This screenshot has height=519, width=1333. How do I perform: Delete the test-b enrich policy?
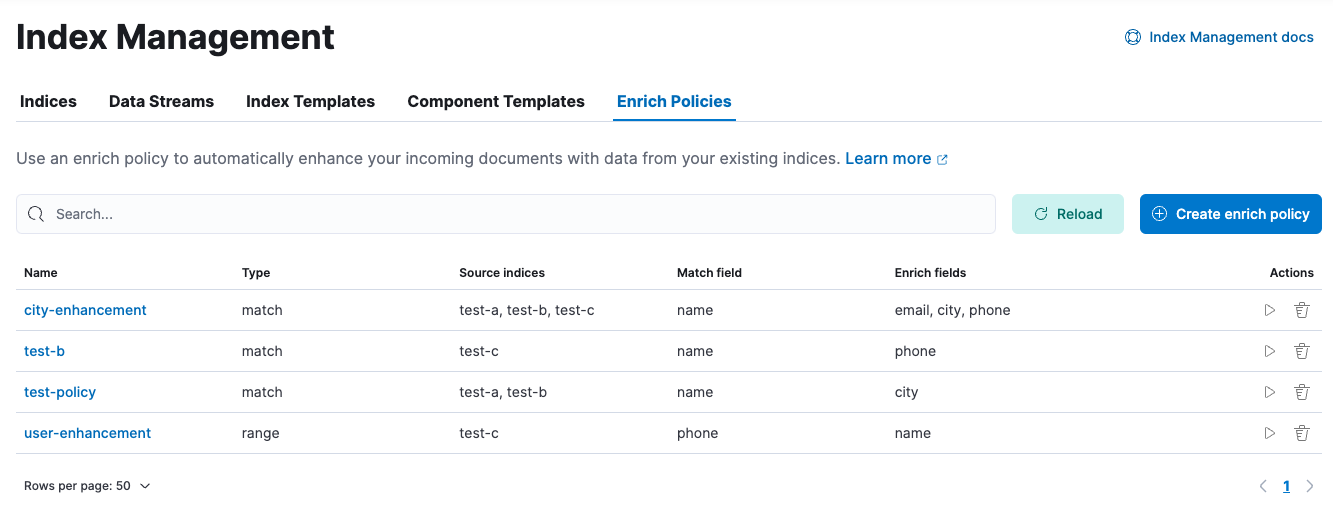(x=1302, y=351)
